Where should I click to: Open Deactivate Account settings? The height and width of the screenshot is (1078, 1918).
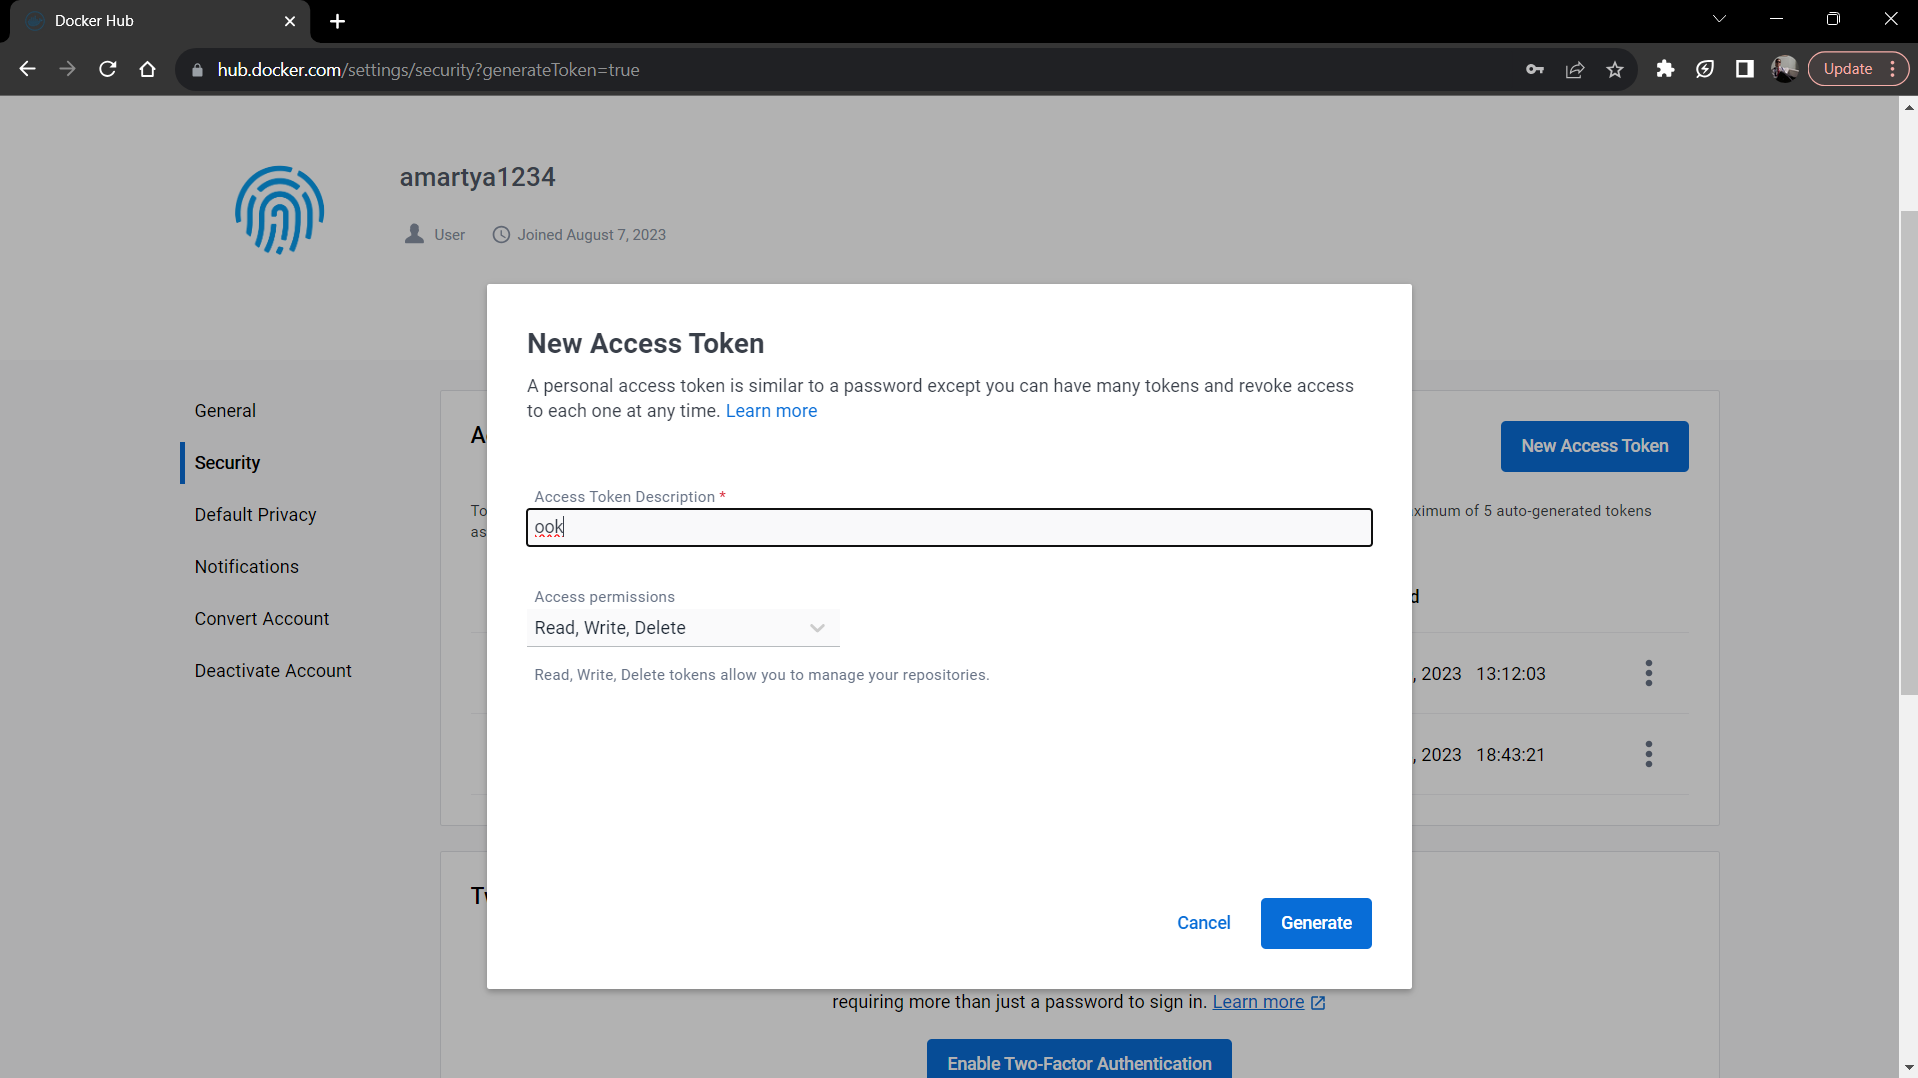click(x=273, y=671)
